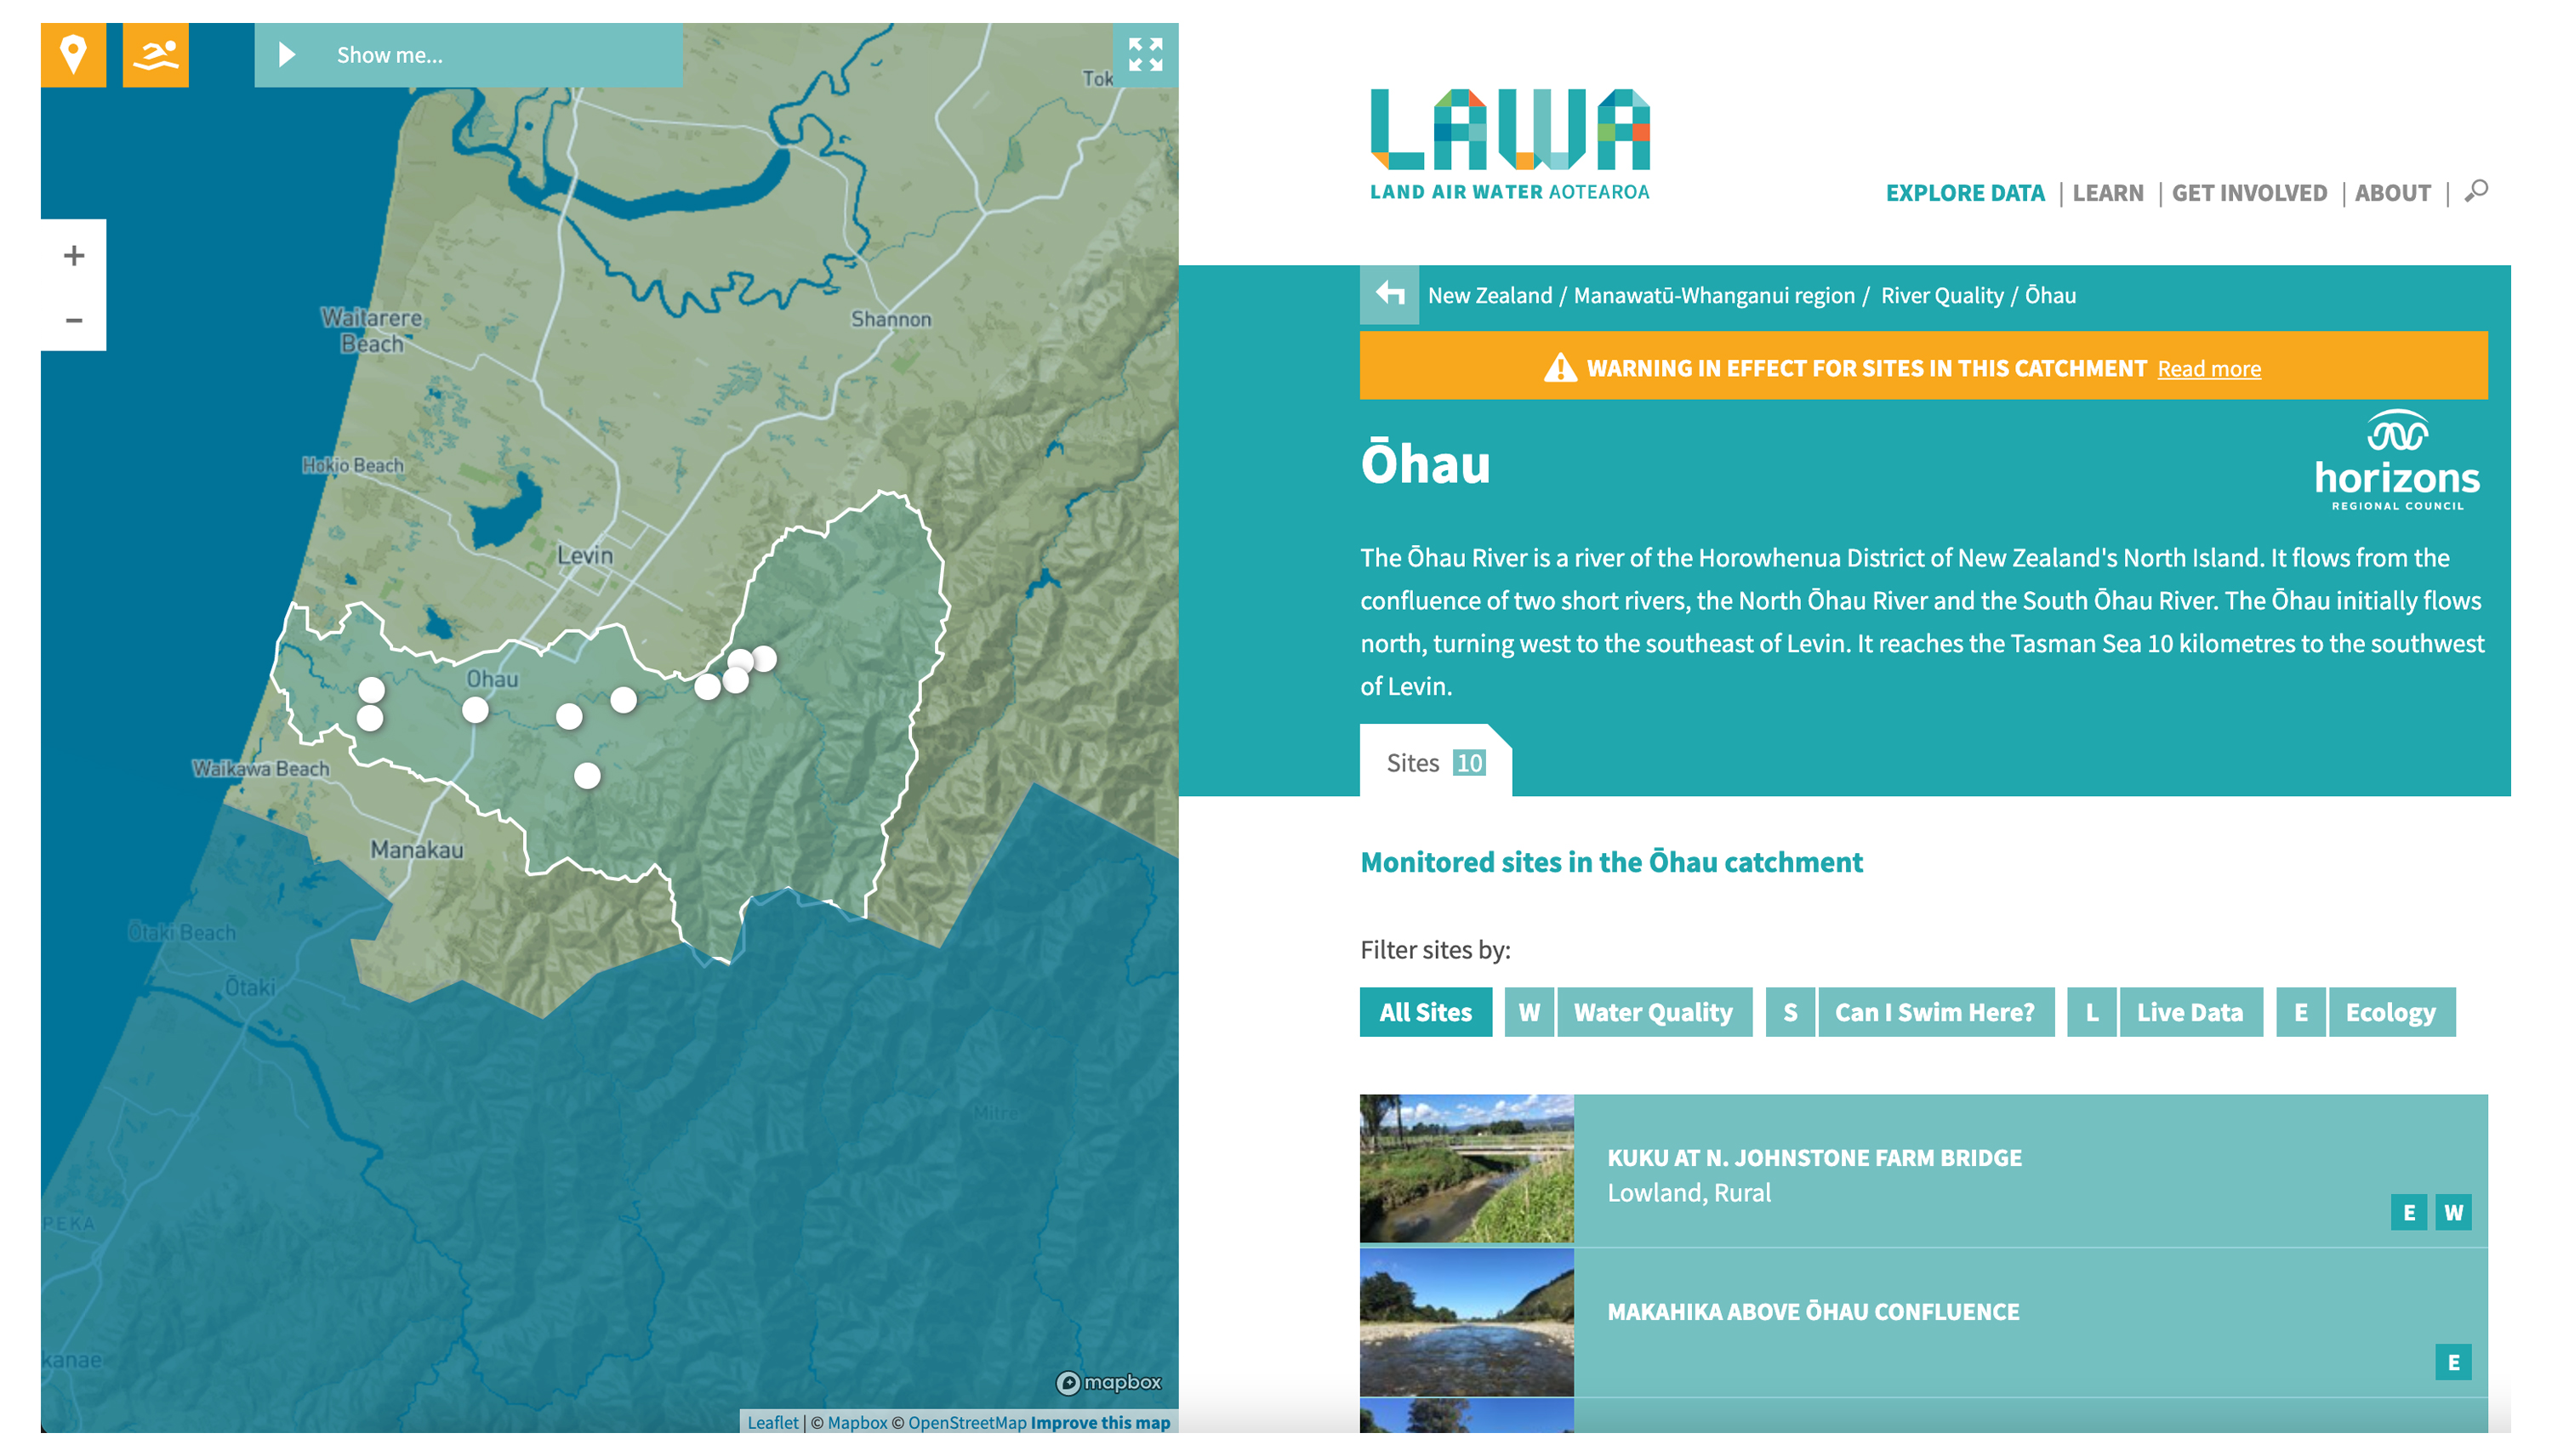Expand the Show me... play arrow
The image size is (2552, 1456).
(287, 55)
